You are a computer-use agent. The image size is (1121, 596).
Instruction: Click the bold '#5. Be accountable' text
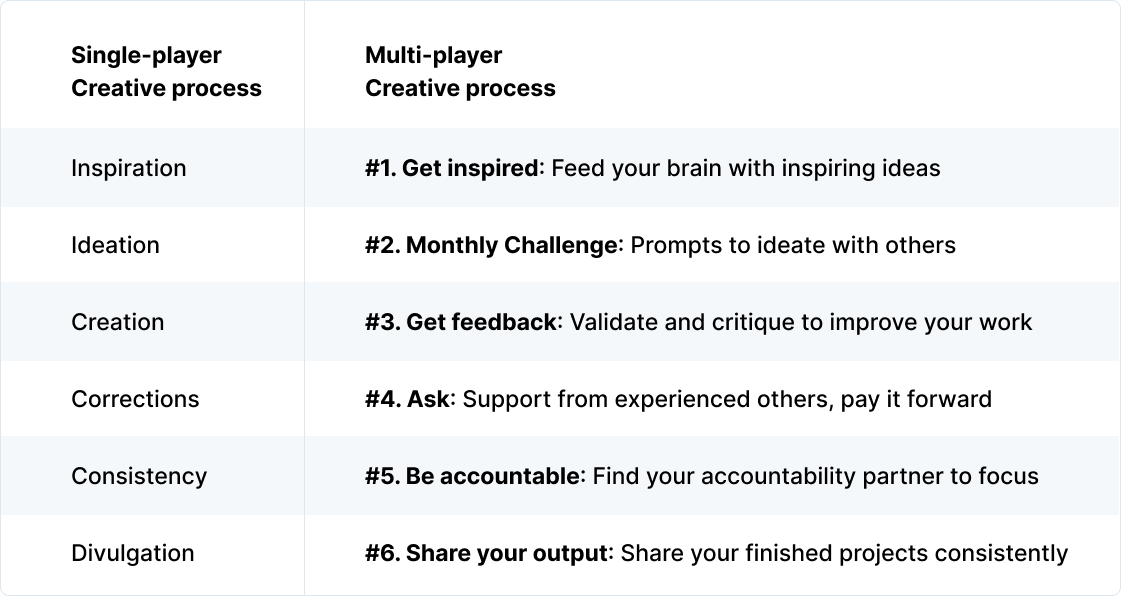pos(472,476)
